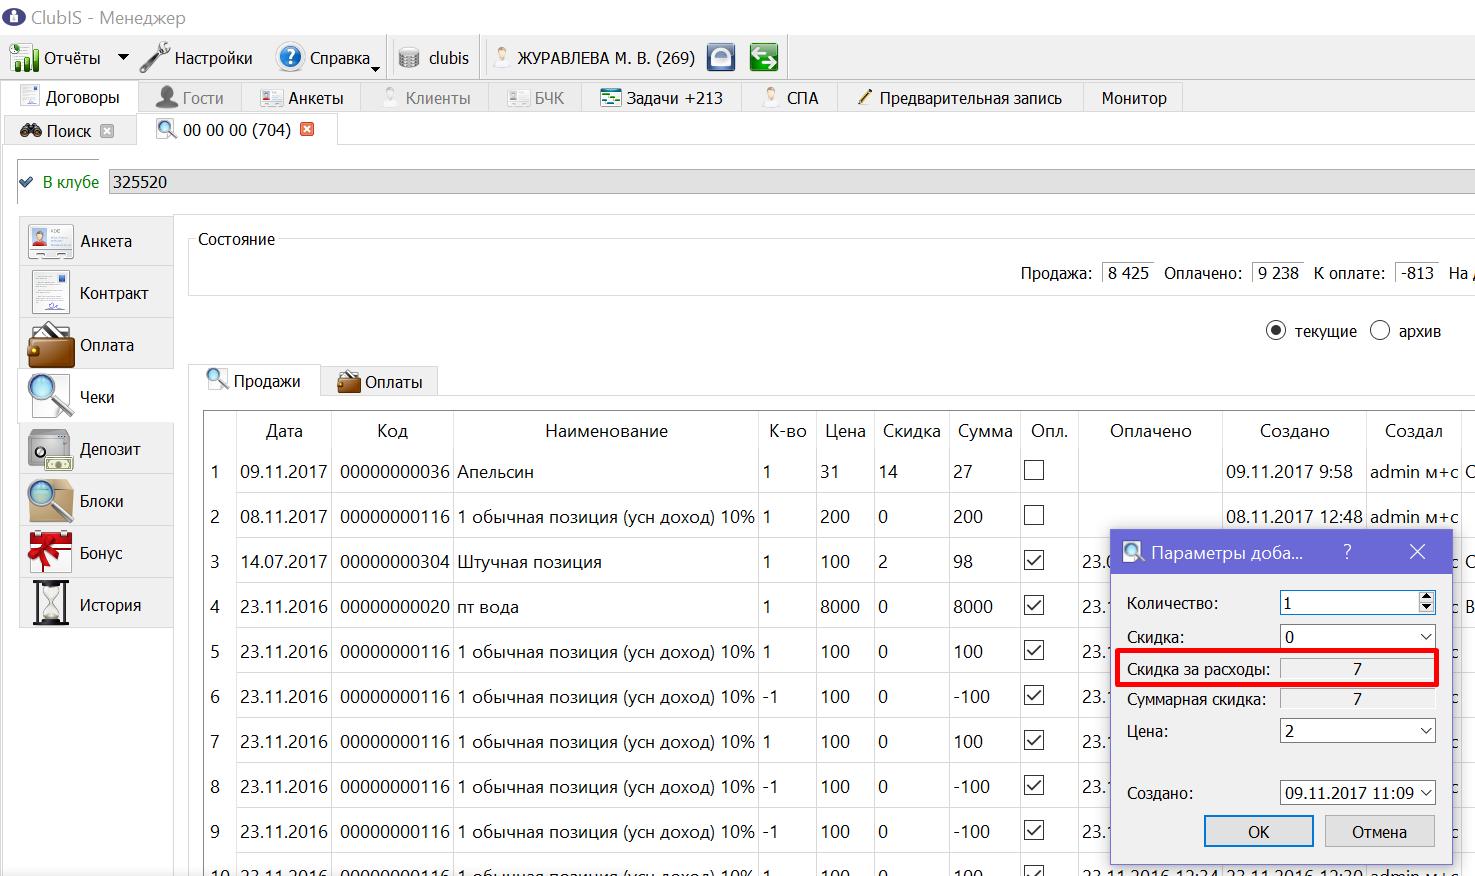Viewport: 1475px width, 876px height.
Task: Switch to the Продажи subtab
Action: click(254, 381)
